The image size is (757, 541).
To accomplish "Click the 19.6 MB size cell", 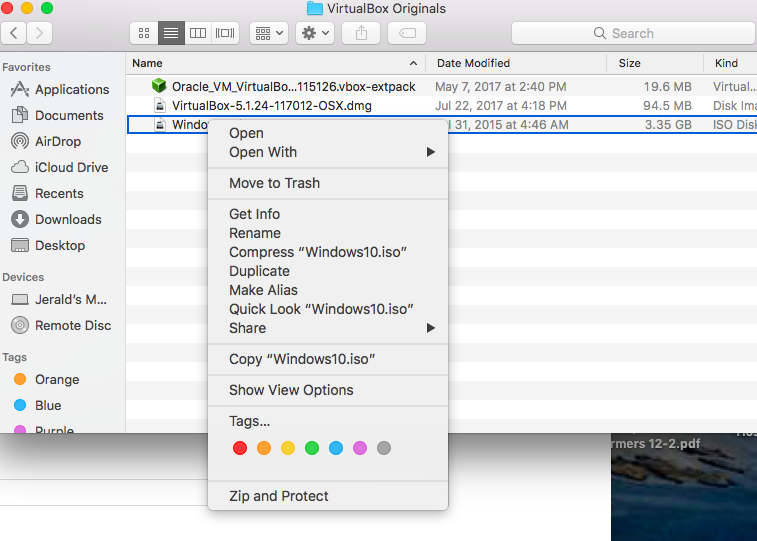I will 667,87.
